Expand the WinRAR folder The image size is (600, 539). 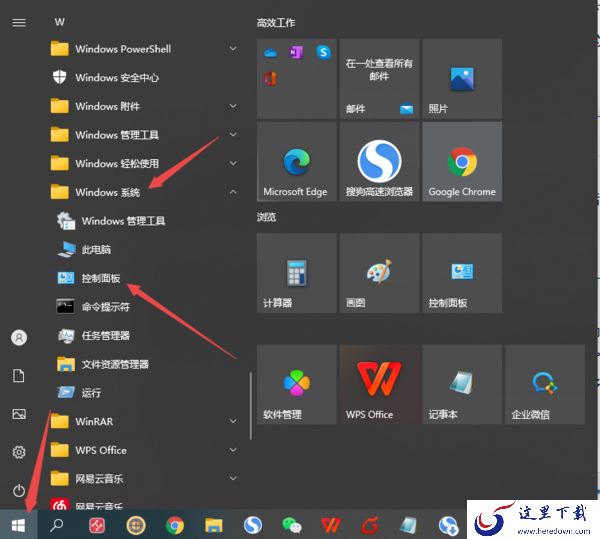233,421
